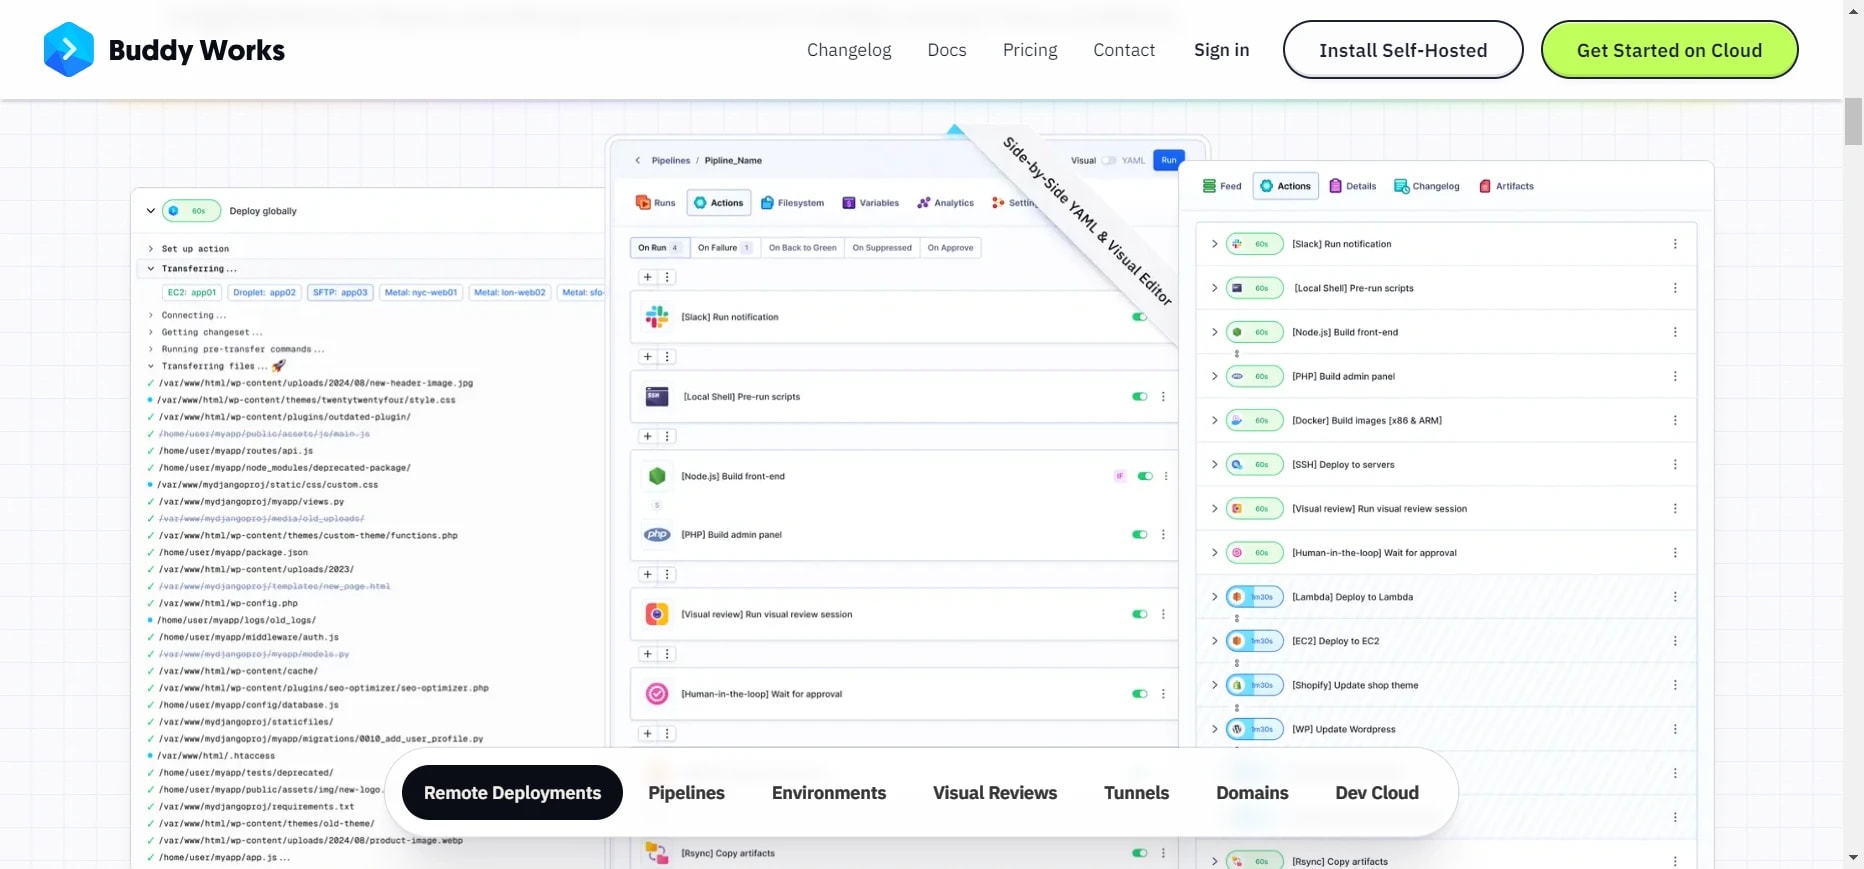Click the Analytics icon in pipeline tabs
Screen dimensions: 1864x869
coord(924,203)
